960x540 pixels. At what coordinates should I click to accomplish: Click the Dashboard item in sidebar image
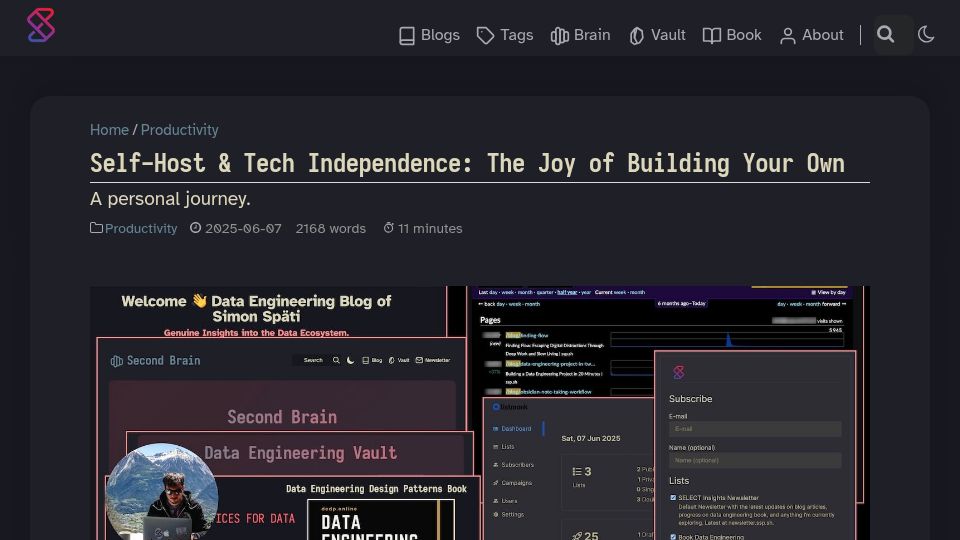tap(512, 429)
